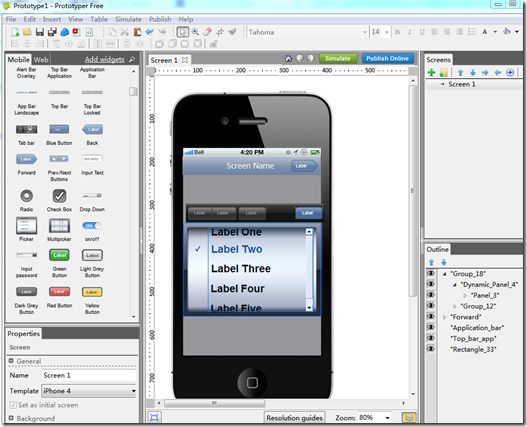Viewport: 527px width, 427px height.
Task: Select the Picker widget
Action: 26,229
